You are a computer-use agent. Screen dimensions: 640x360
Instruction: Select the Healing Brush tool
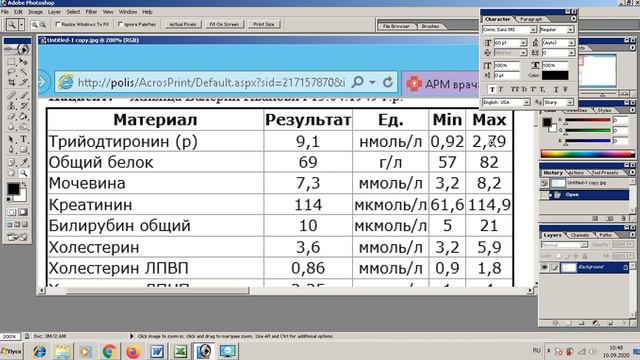click(11, 96)
